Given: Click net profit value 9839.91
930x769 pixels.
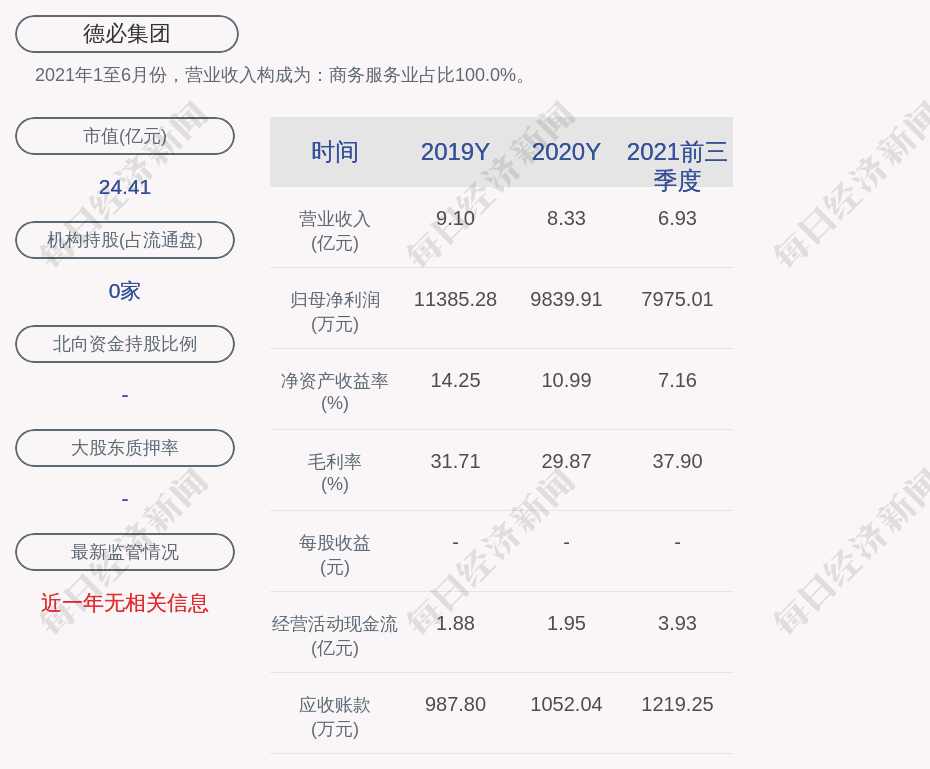Looking at the screenshot, I should click(x=566, y=299).
